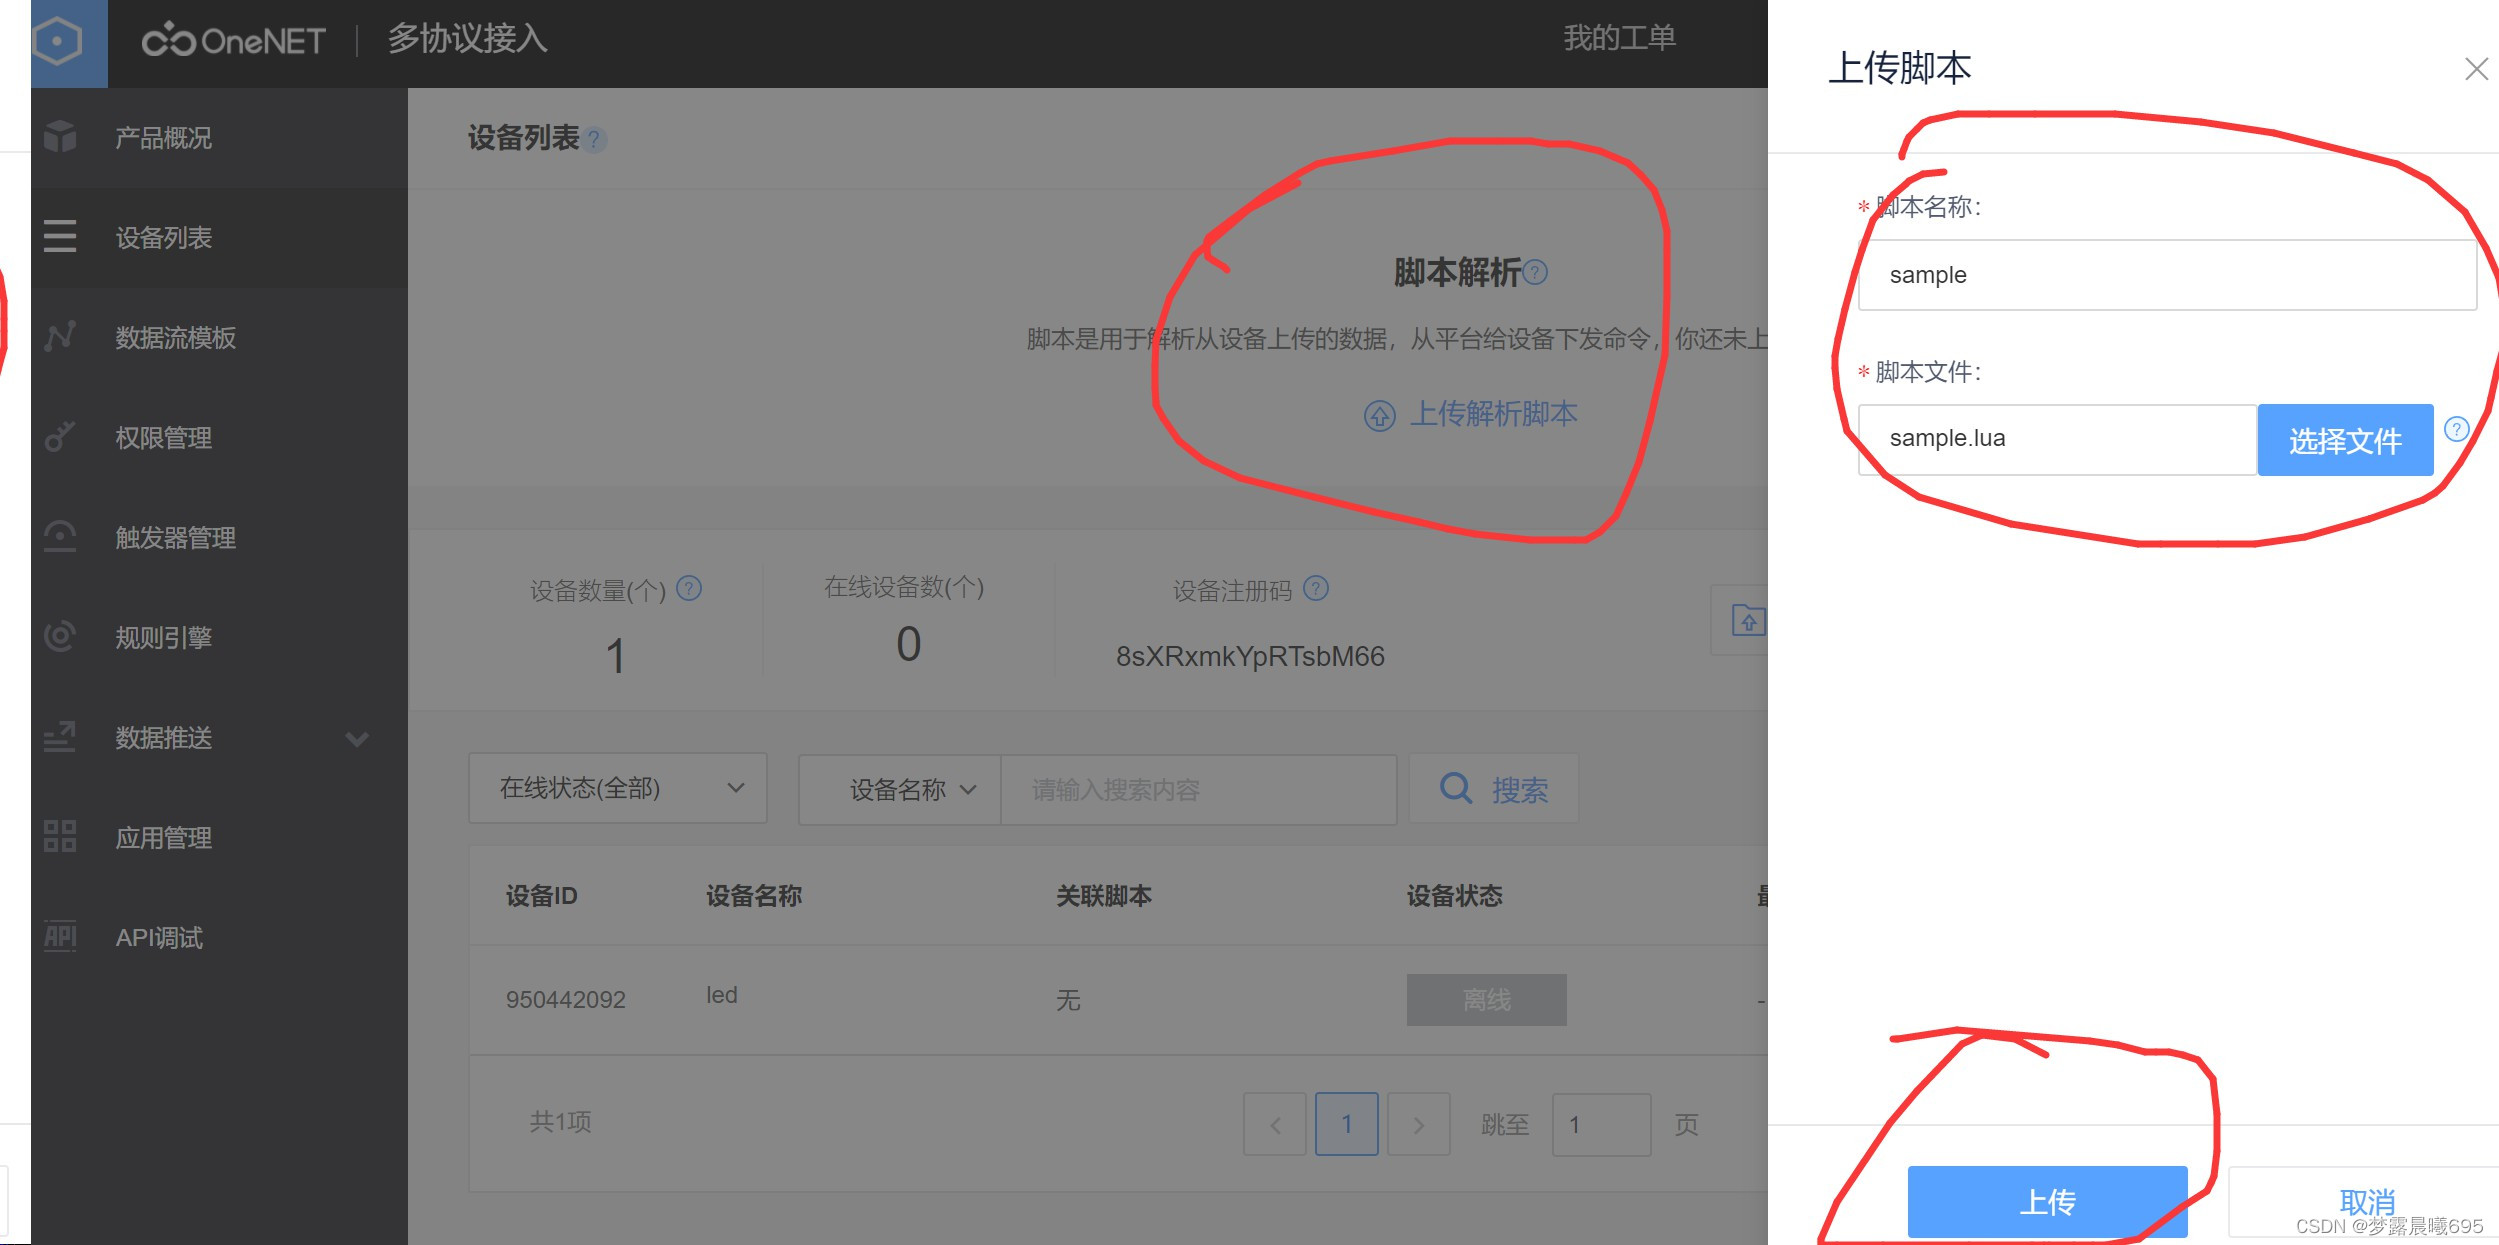Expand the 数据推送 submenu chevron
This screenshot has width=2499, height=1245.
coord(357,739)
